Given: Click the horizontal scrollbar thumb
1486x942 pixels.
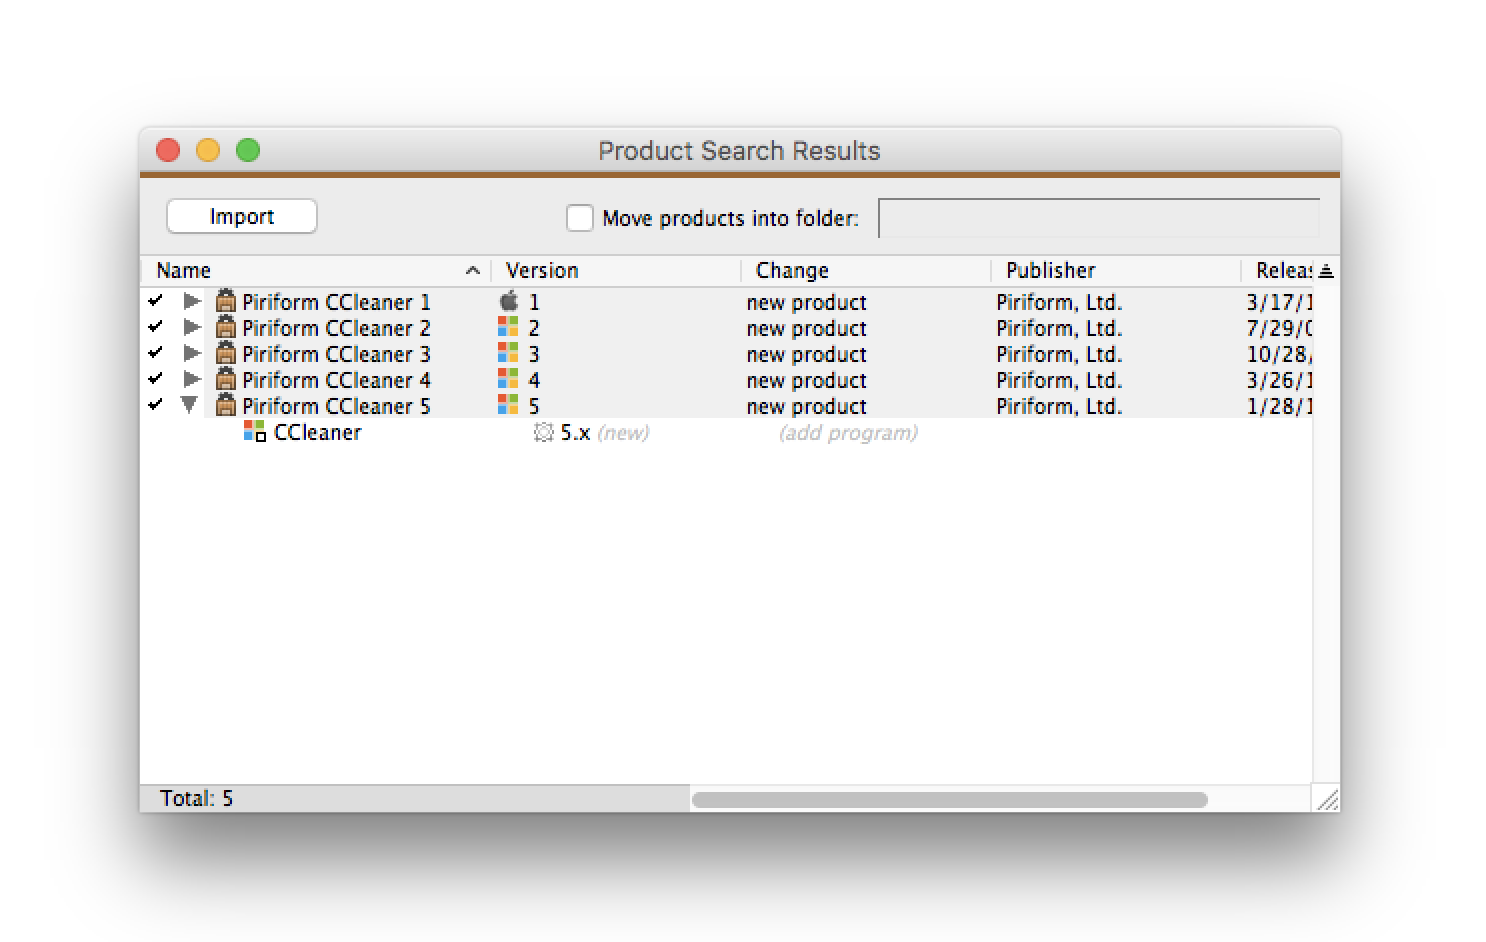Looking at the screenshot, I should point(949,799).
